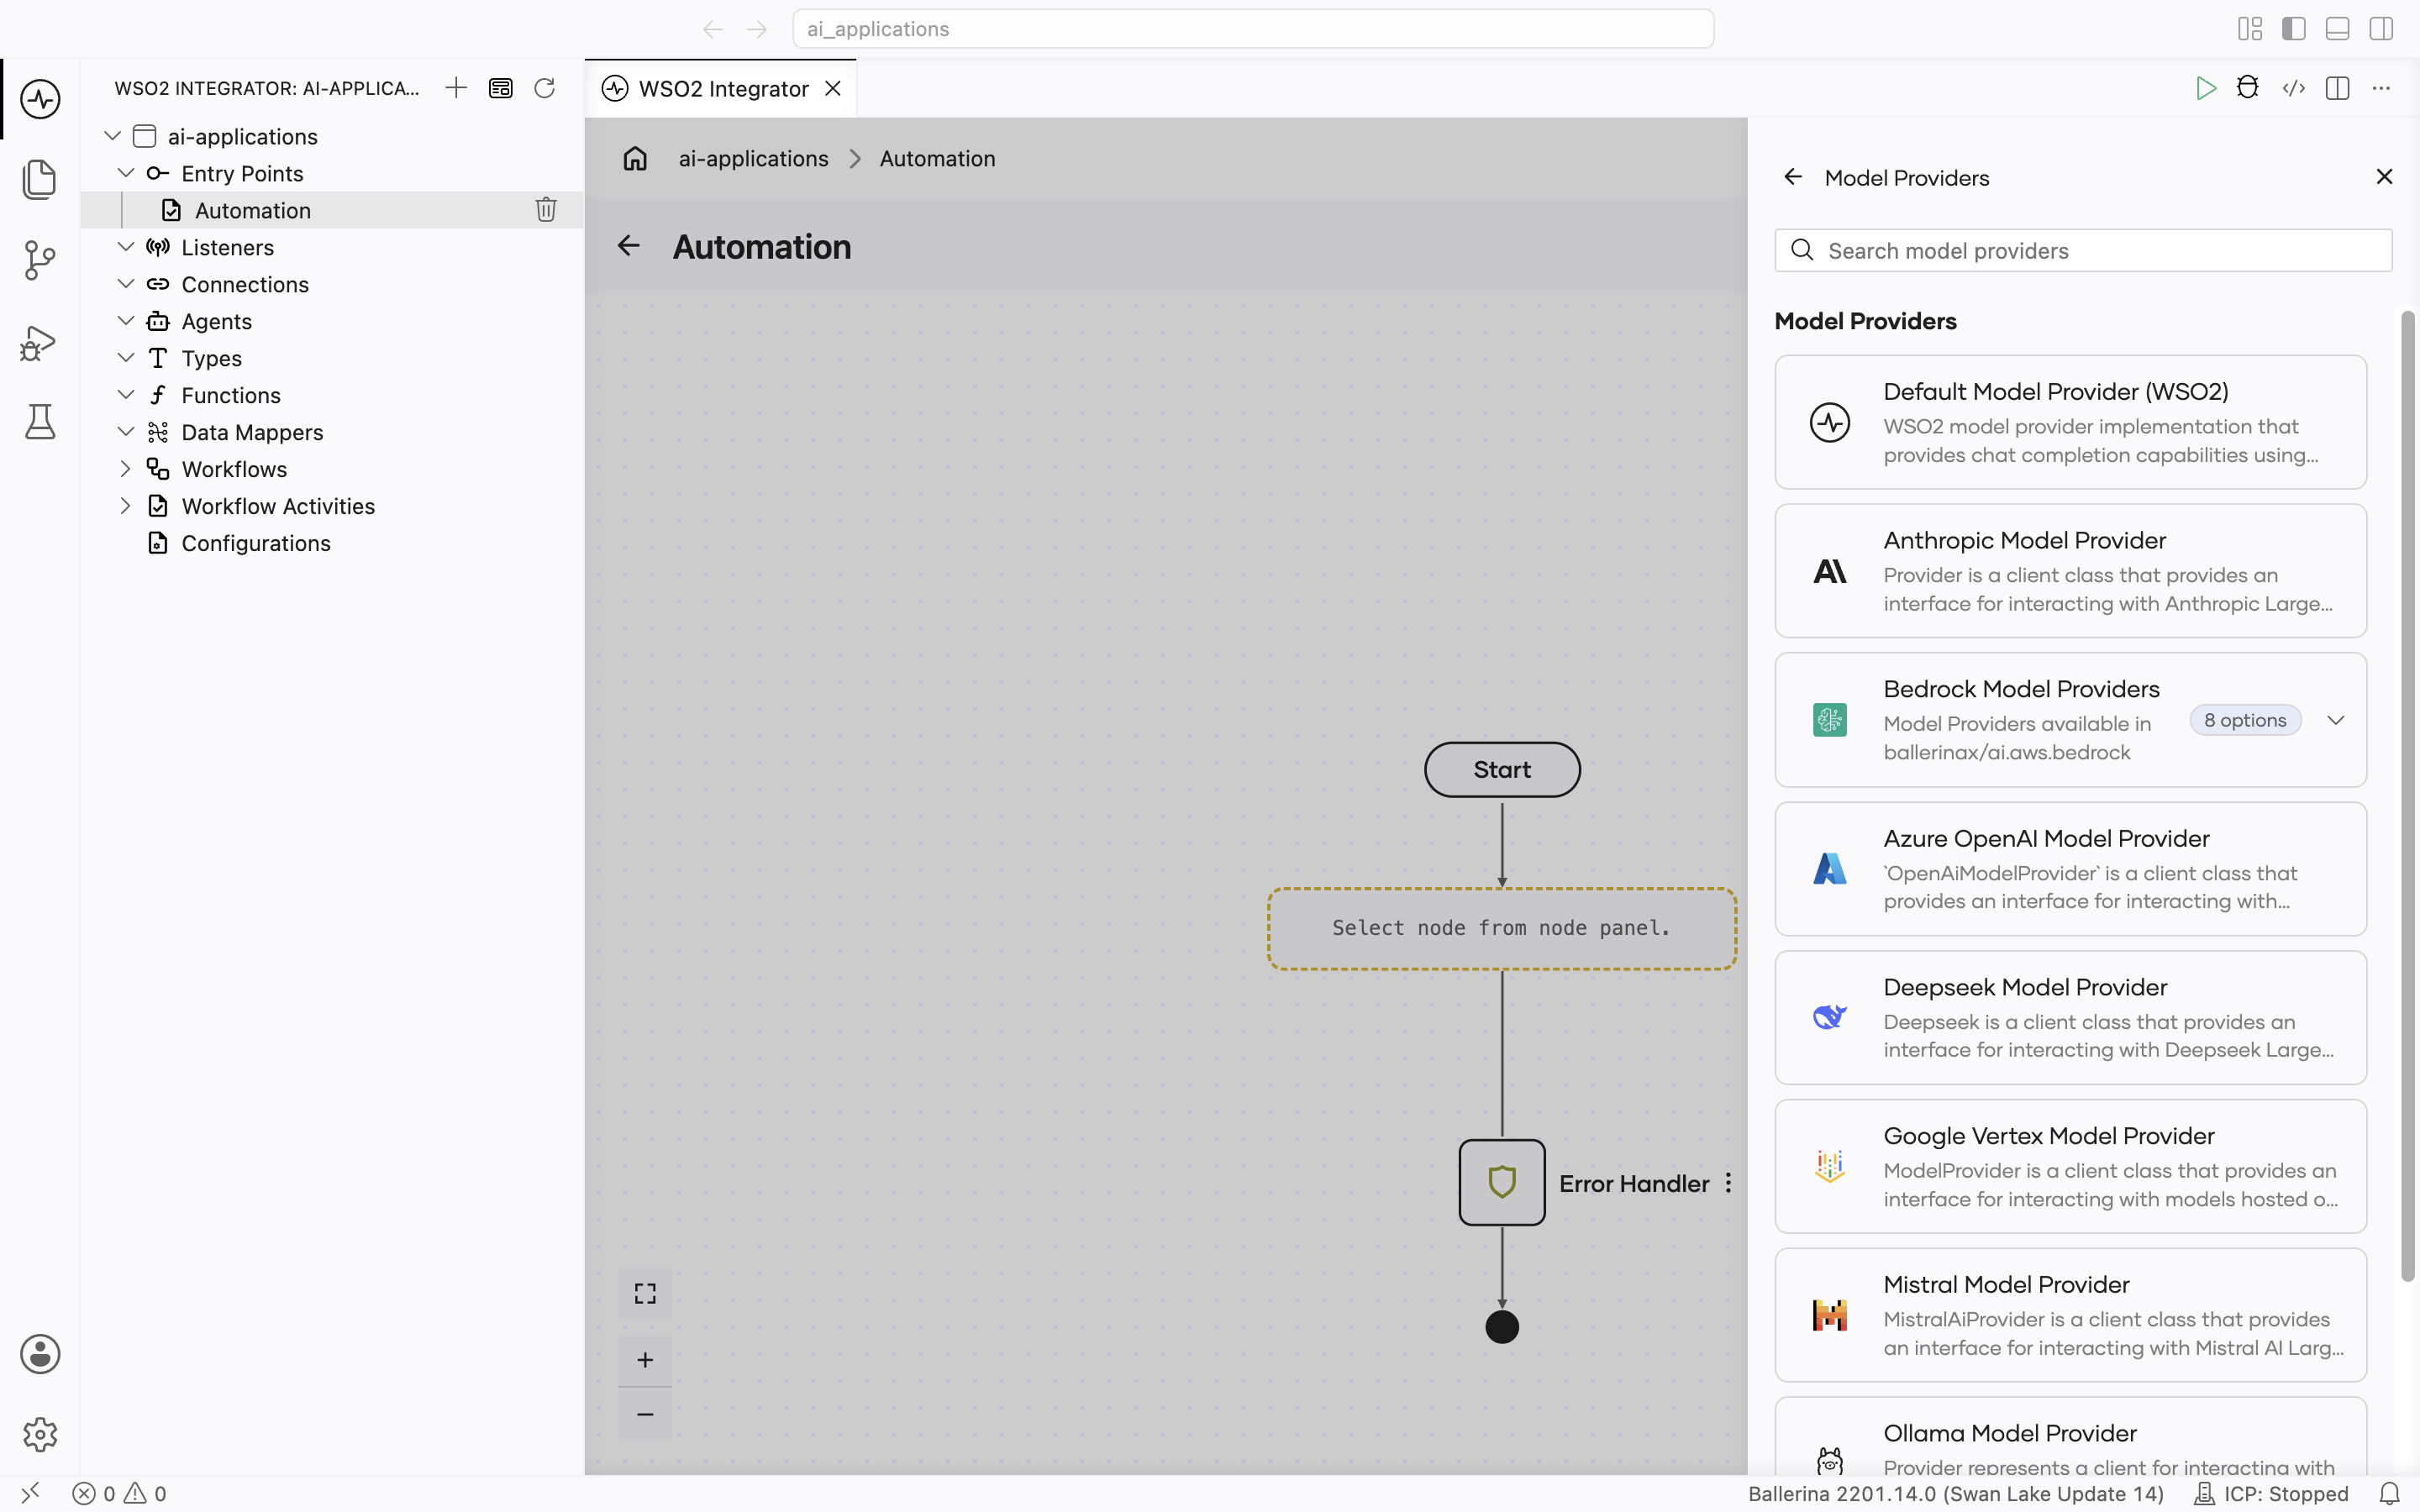This screenshot has width=2420, height=1512.
Task: Expand the Workflows tree node
Action: 126,469
